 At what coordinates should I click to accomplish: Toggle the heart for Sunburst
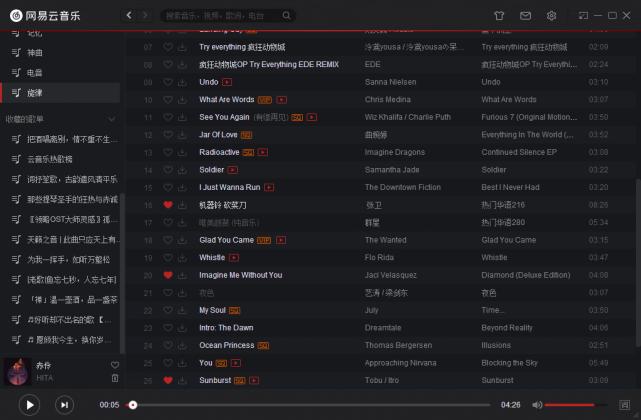click(168, 380)
